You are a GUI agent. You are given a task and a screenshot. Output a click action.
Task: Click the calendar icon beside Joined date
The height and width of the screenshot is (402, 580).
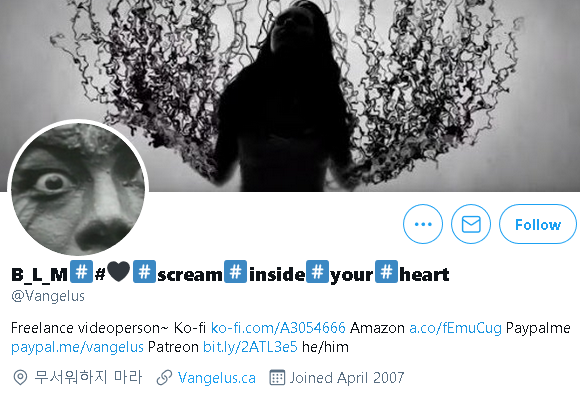277,378
